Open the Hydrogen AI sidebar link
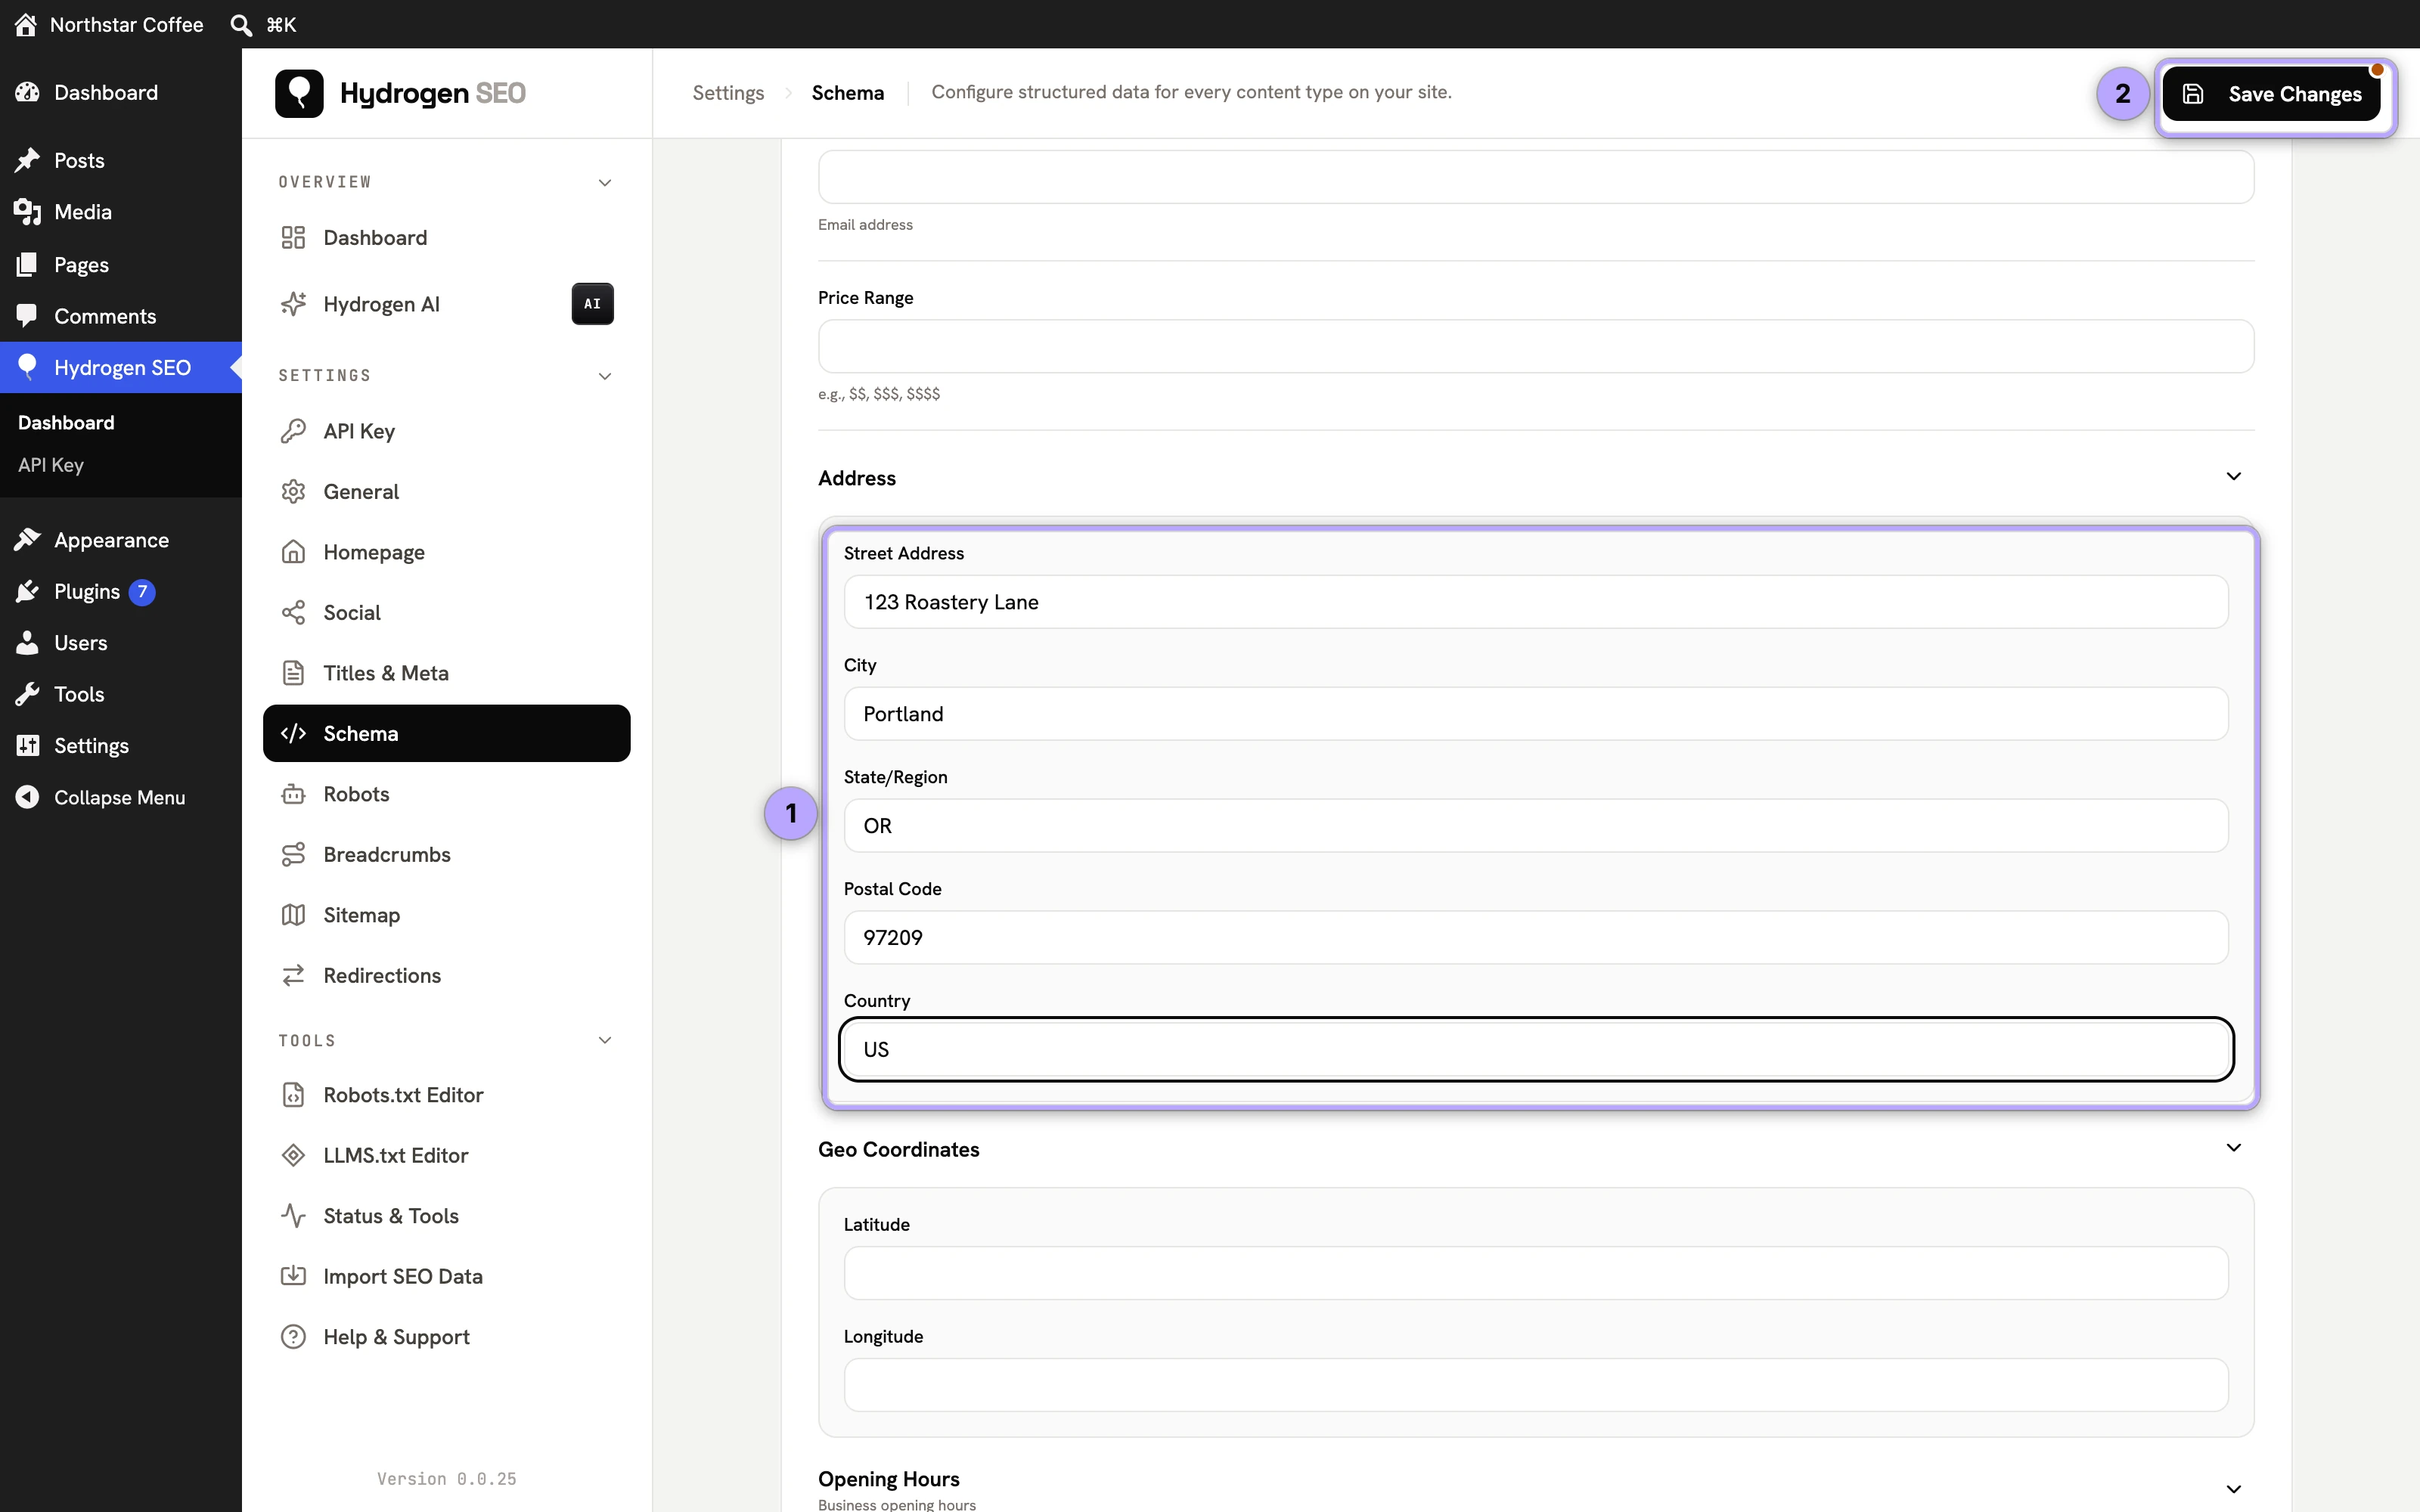 pos(447,304)
